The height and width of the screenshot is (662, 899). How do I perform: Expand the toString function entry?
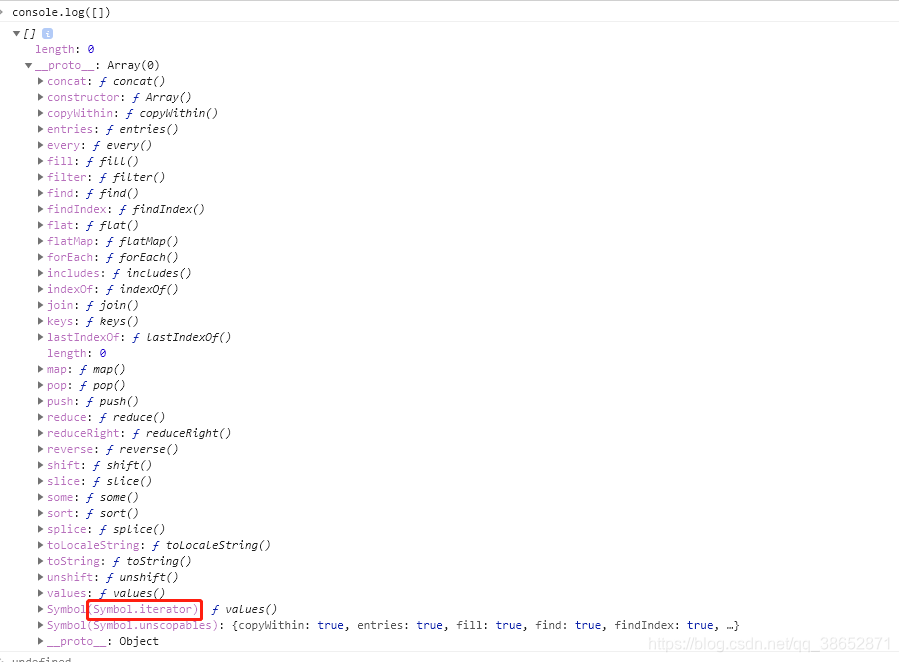click(41, 562)
